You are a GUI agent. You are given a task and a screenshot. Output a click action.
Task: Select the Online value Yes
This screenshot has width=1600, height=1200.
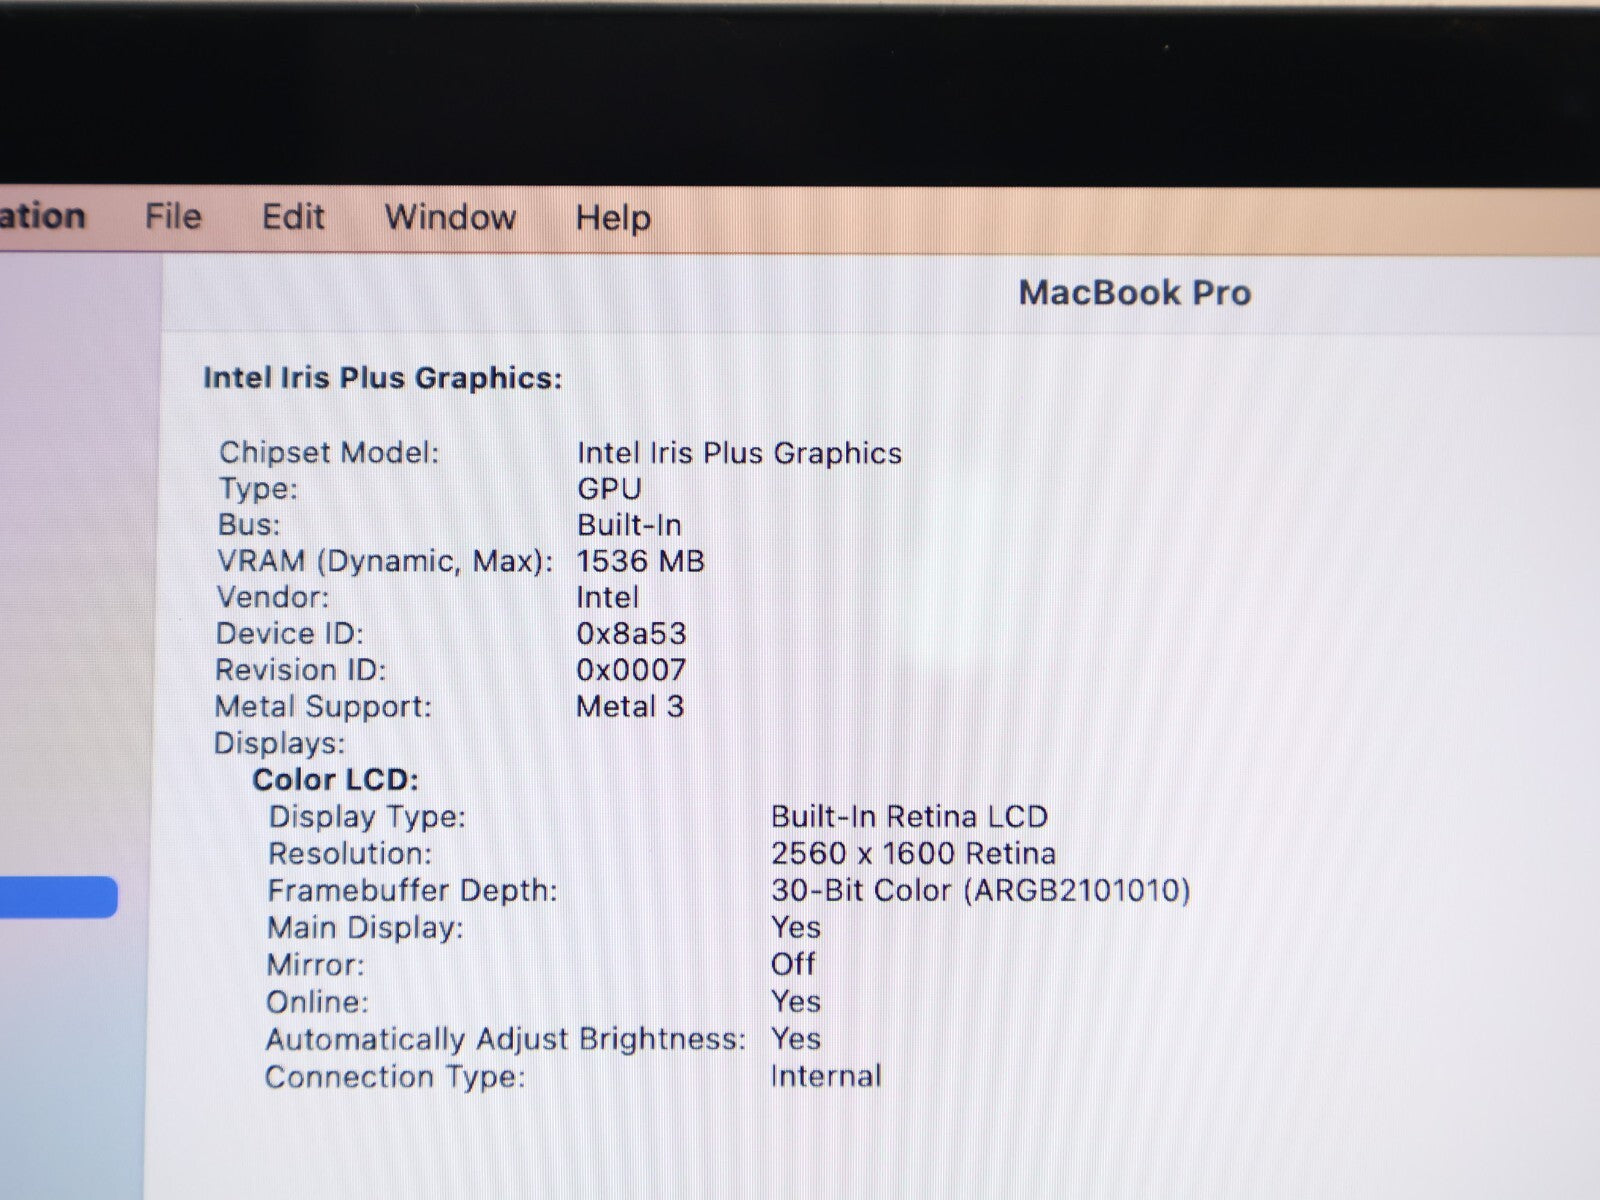click(796, 1002)
